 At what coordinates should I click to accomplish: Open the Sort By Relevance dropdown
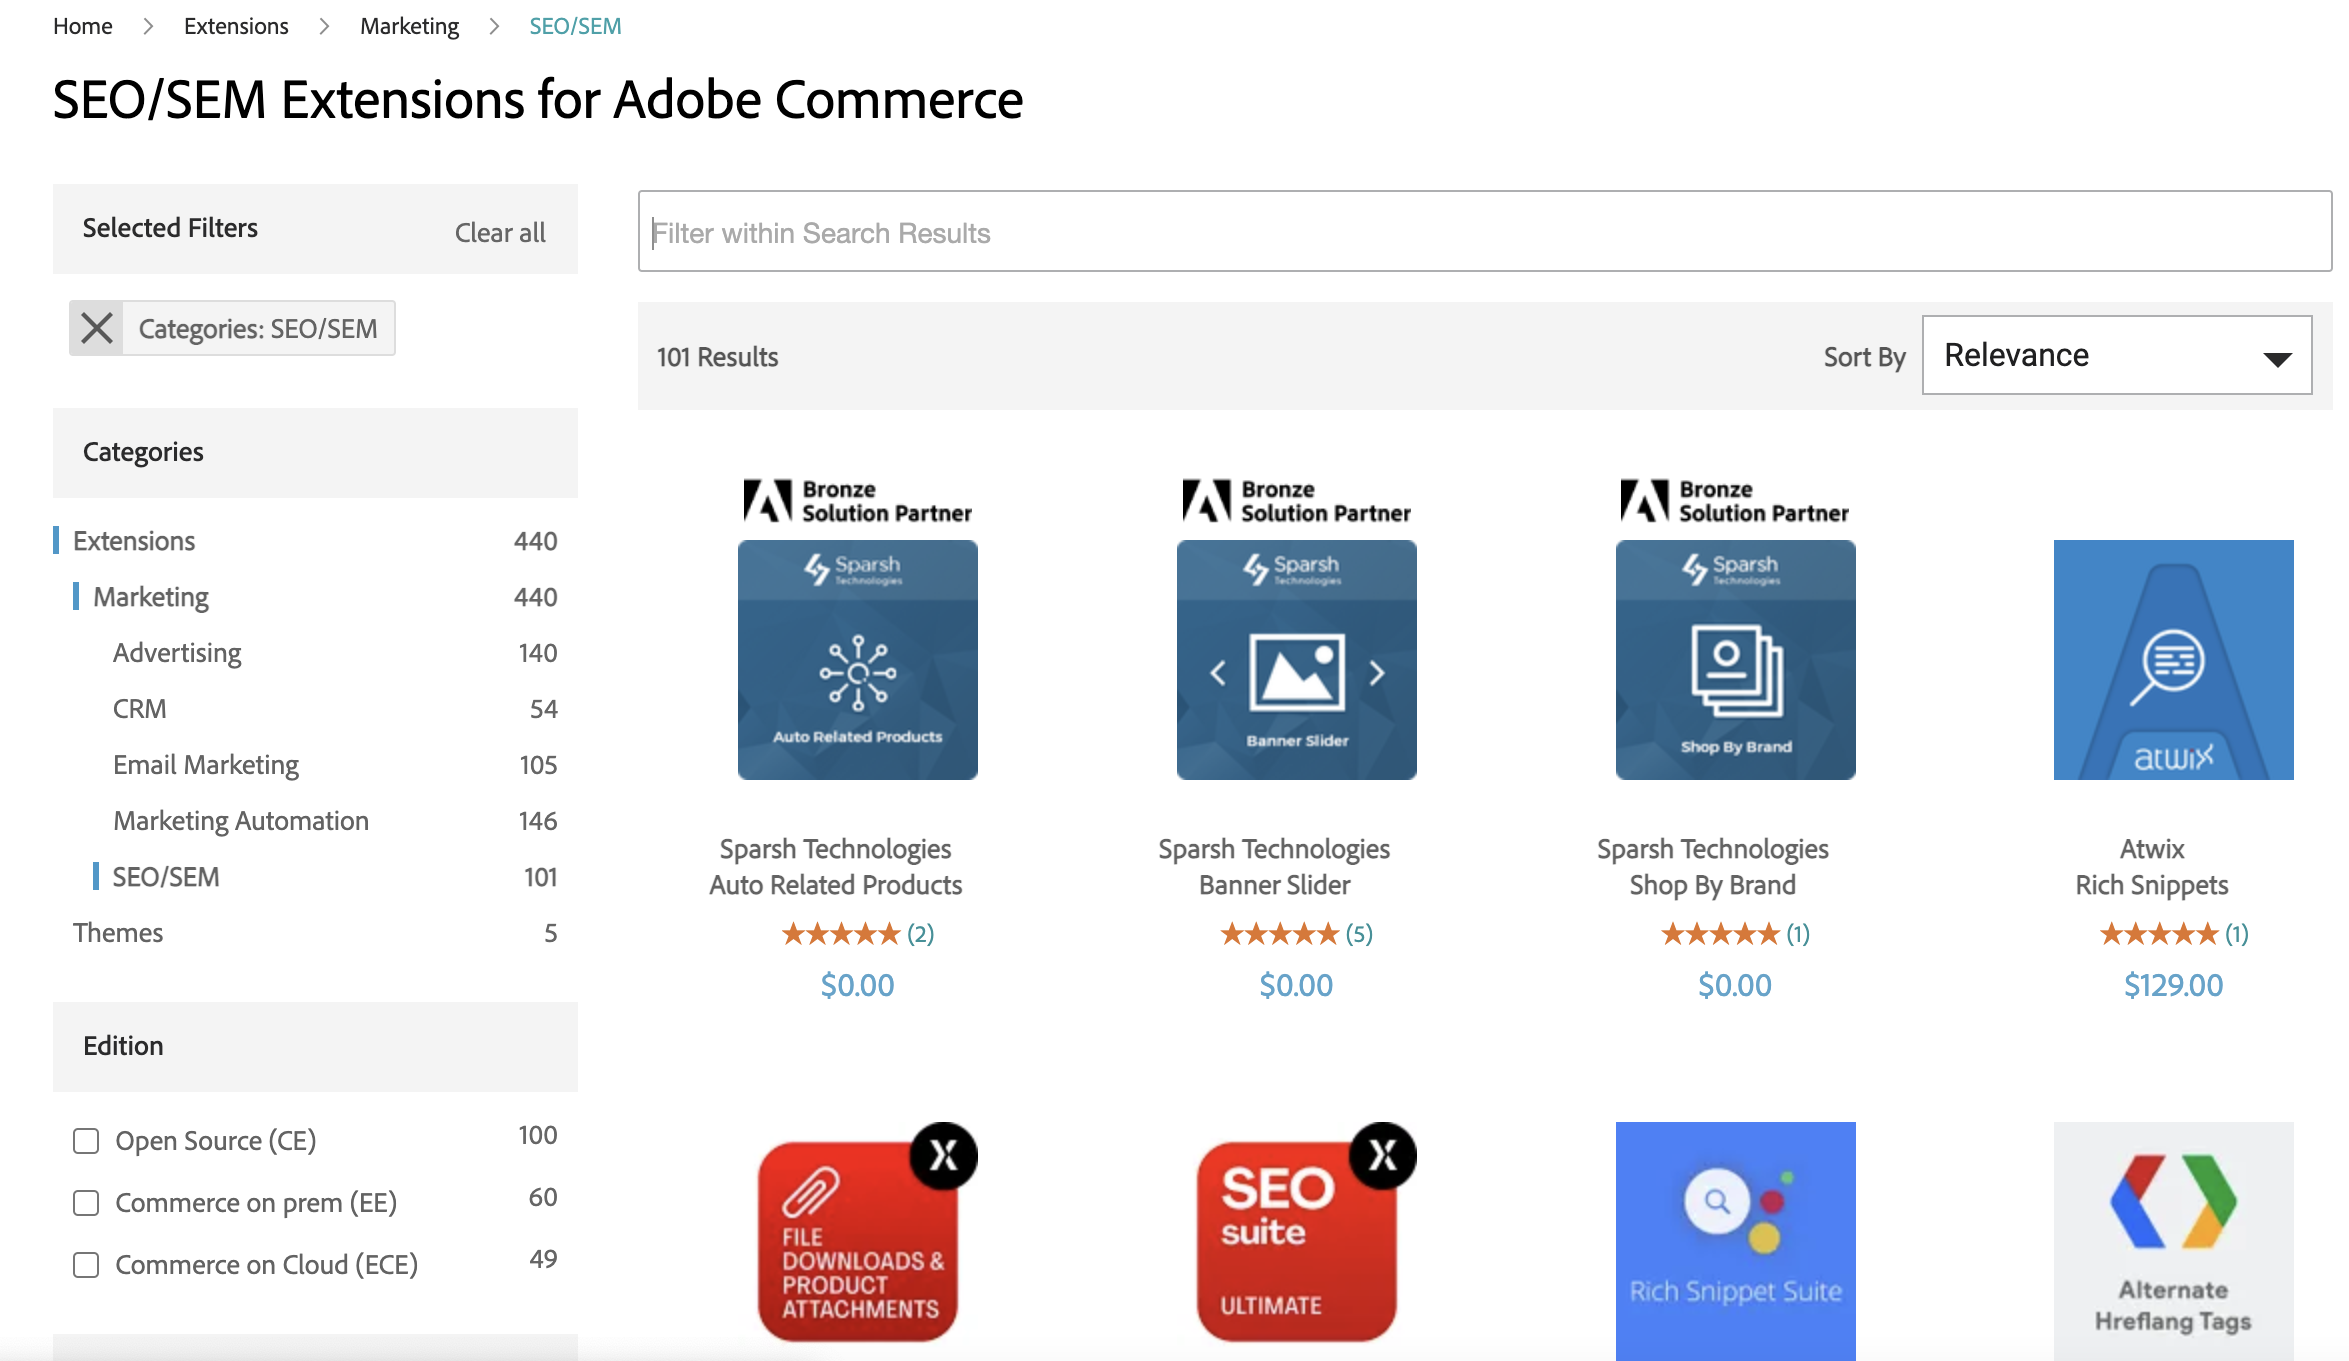(x=2116, y=355)
